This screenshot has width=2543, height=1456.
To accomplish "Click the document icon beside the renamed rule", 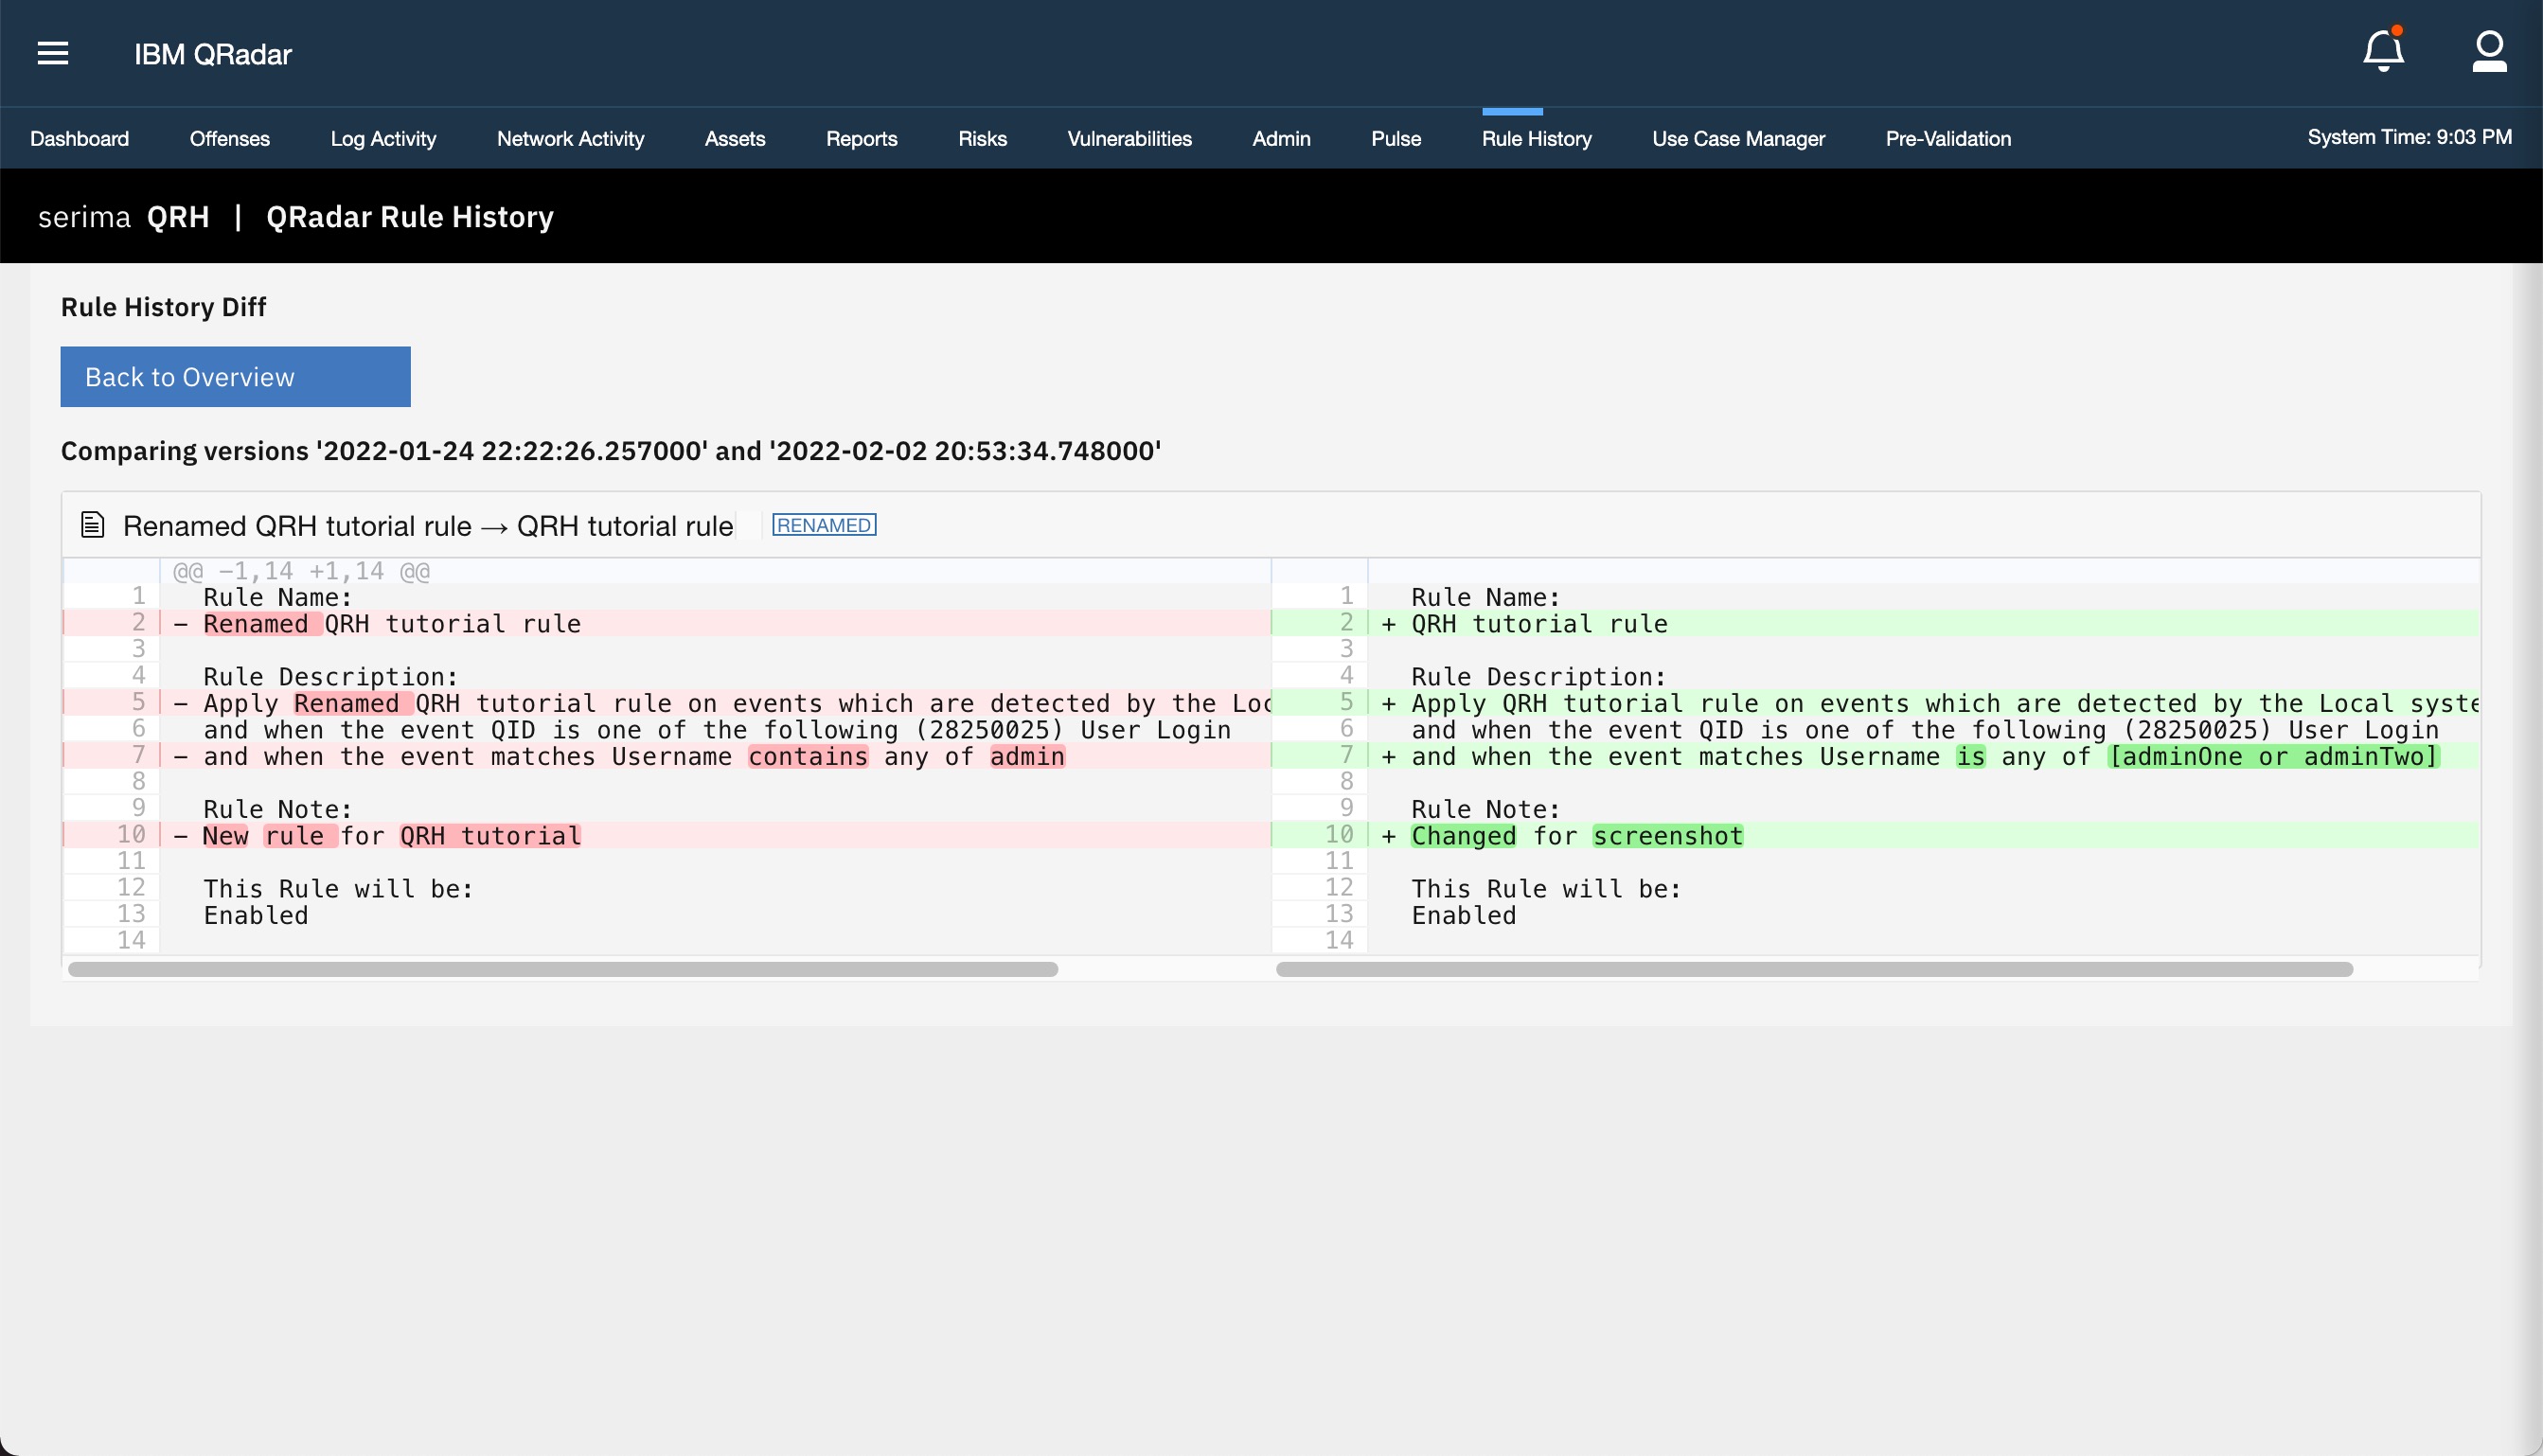I will click(91, 523).
